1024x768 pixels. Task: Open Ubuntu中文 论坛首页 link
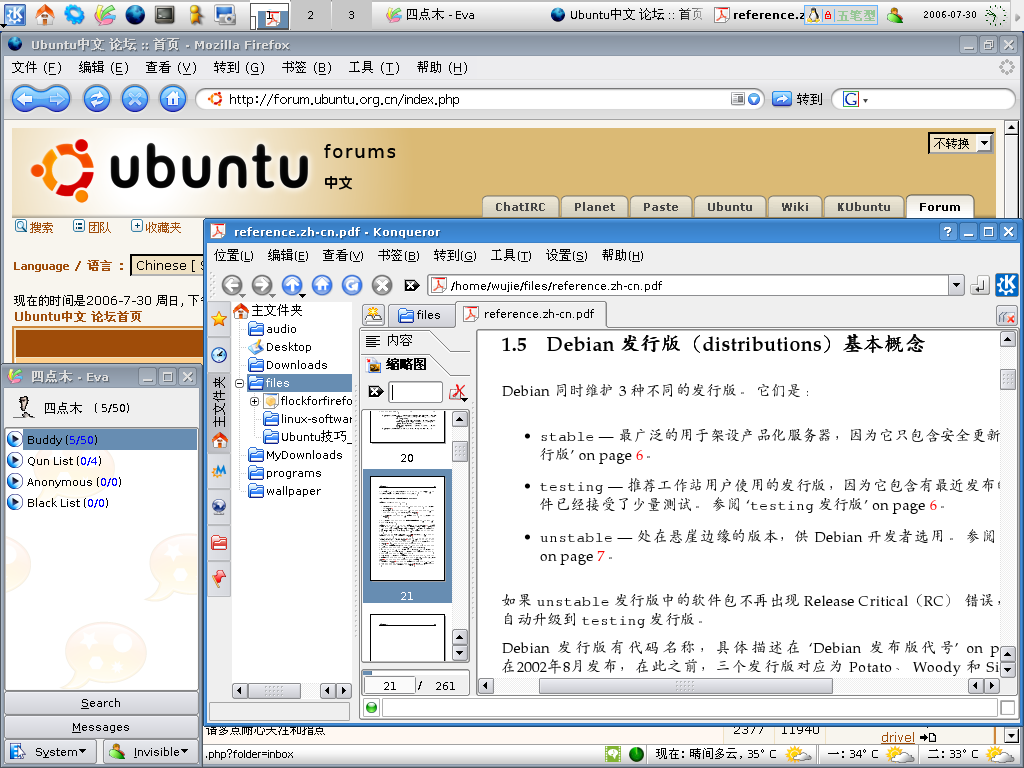tap(78, 317)
